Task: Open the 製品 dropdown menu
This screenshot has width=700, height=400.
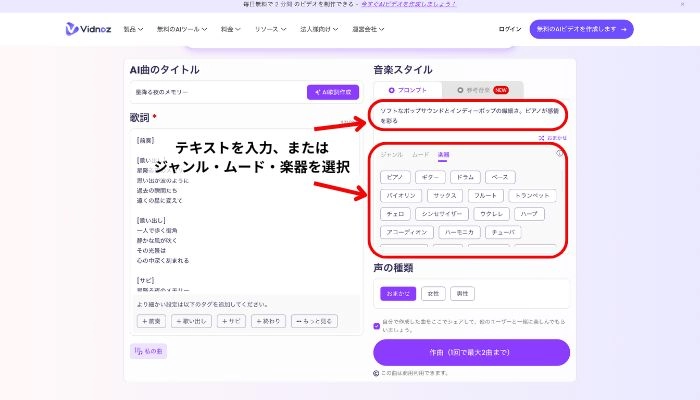Action: point(133,29)
